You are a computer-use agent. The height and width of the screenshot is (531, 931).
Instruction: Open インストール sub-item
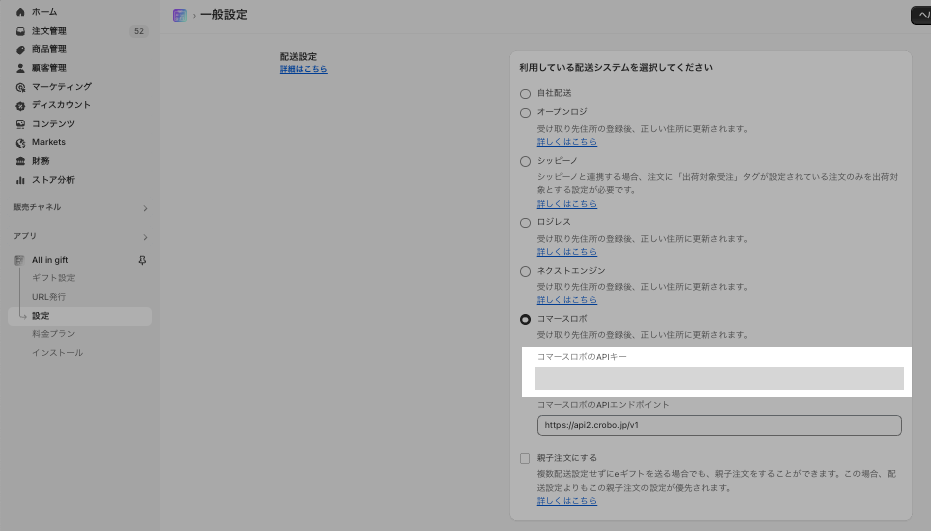tap(58, 353)
